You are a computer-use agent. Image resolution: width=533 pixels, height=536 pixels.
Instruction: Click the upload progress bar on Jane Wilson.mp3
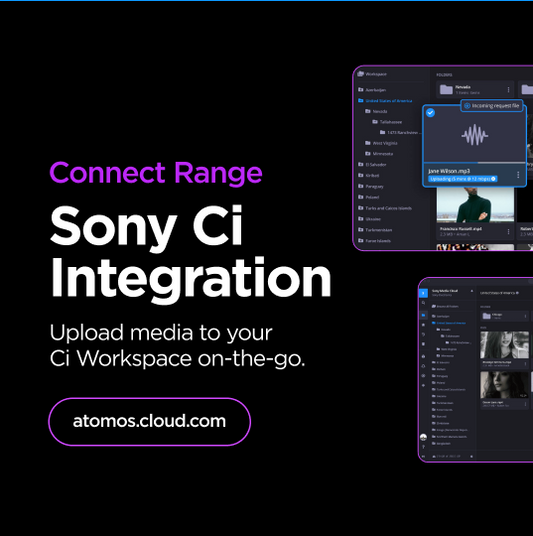click(x=475, y=163)
